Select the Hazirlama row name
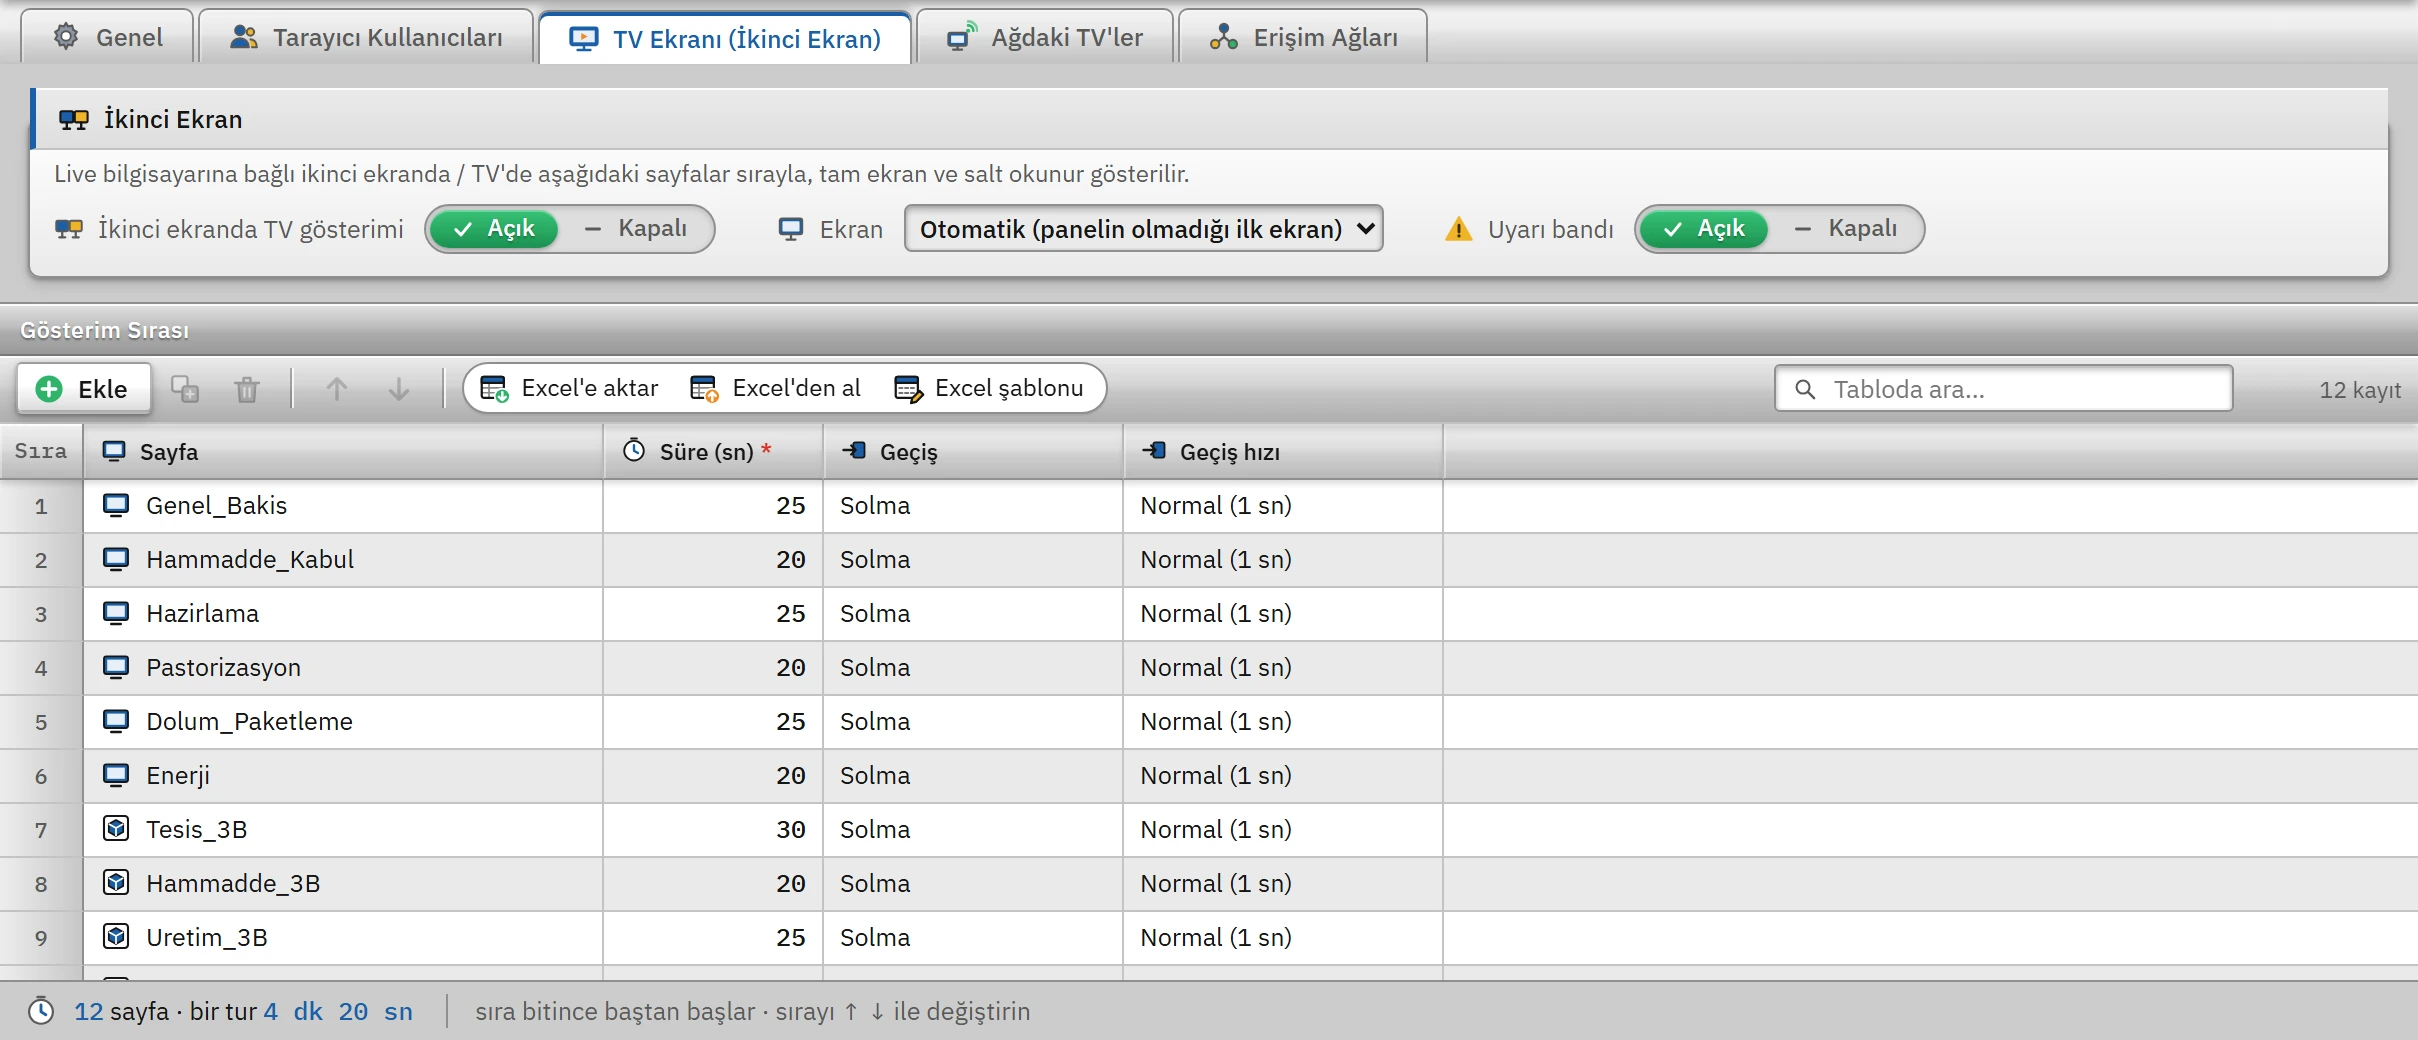Screen dimensions: 2418x1040 point(202,613)
